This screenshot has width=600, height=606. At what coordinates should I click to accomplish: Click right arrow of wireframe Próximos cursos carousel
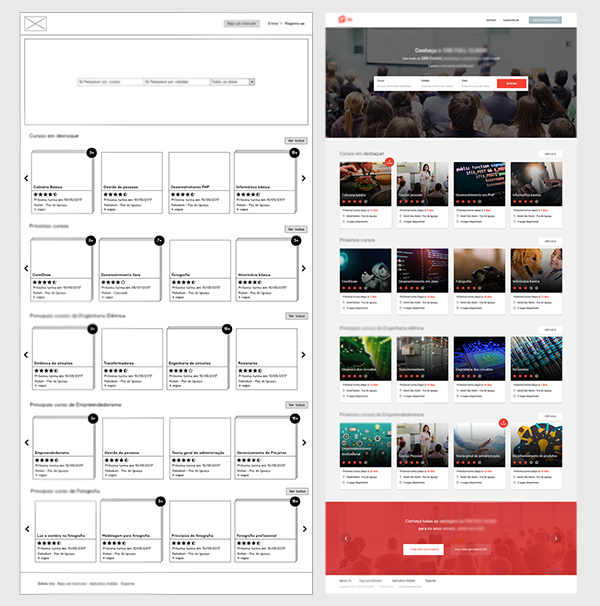pyautogui.click(x=303, y=268)
